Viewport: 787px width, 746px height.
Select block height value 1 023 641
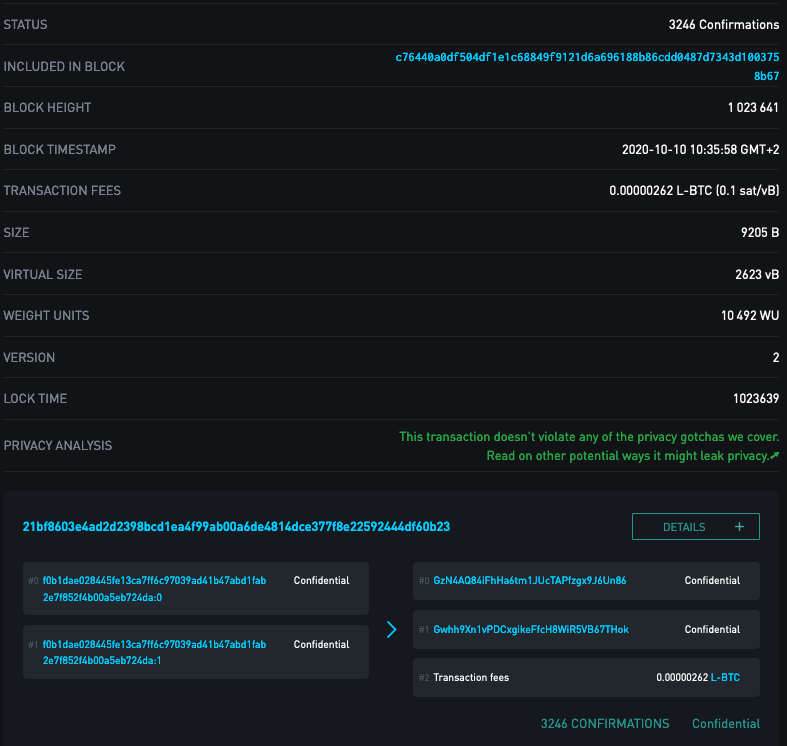753,107
